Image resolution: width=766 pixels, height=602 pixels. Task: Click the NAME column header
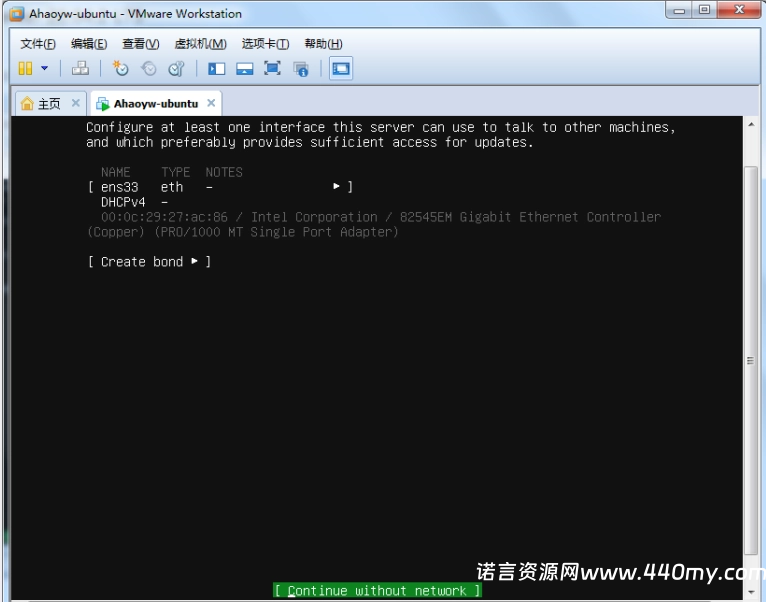point(116,172)
